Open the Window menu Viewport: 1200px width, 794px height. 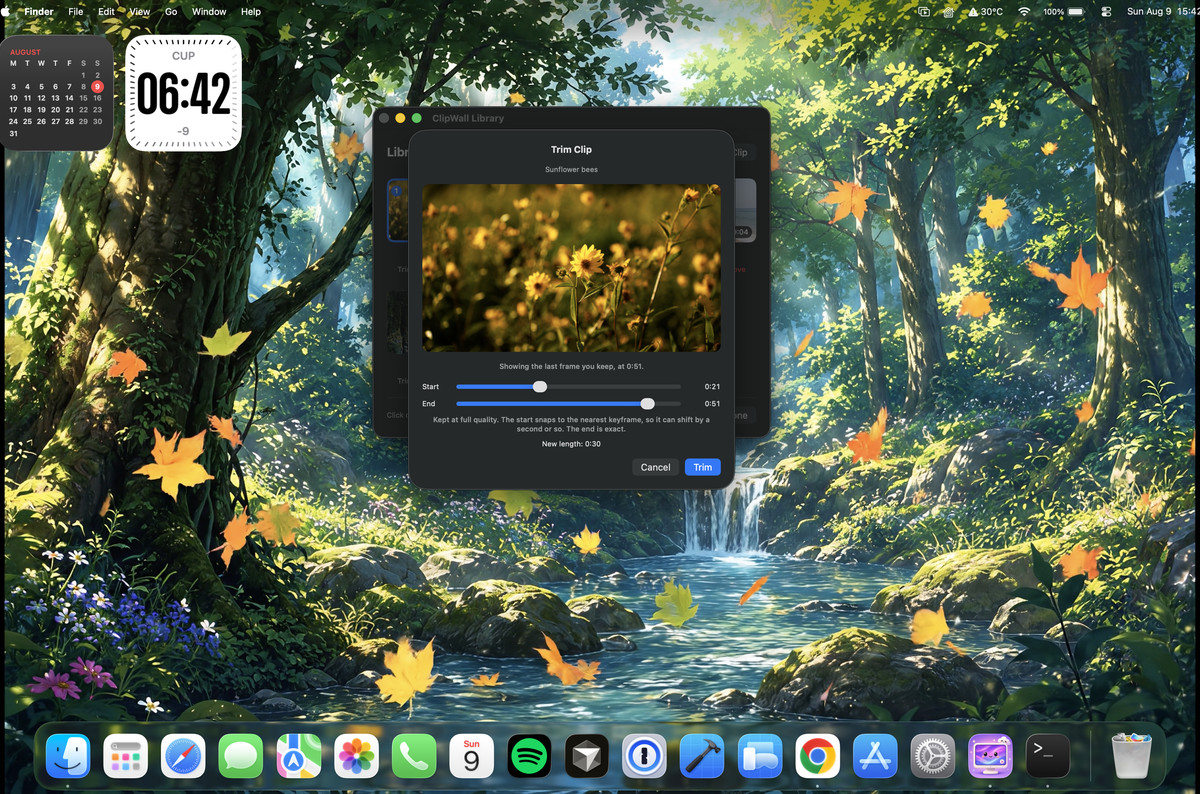pyautogui.click(x=209, y=11)
